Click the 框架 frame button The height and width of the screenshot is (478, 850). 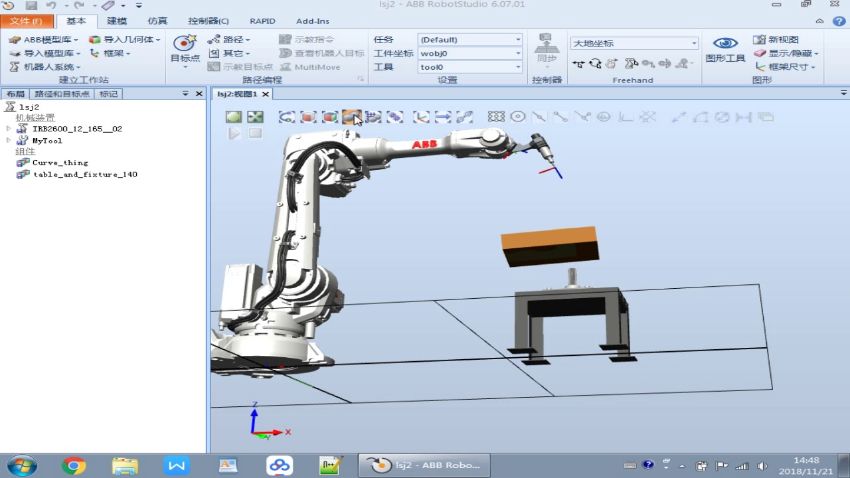pos(110,53)
